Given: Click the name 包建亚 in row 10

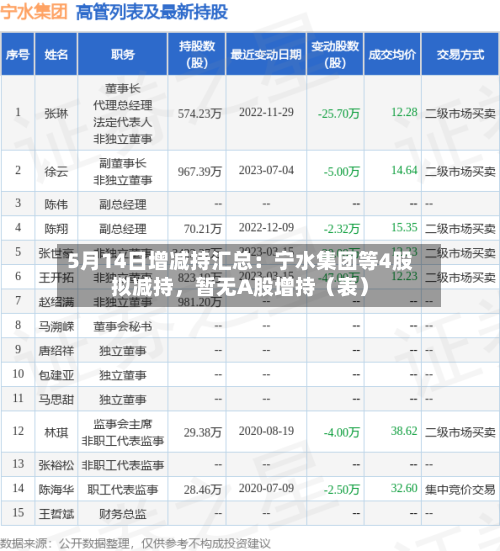Looking at the screenshot, I should pos(56,375).
